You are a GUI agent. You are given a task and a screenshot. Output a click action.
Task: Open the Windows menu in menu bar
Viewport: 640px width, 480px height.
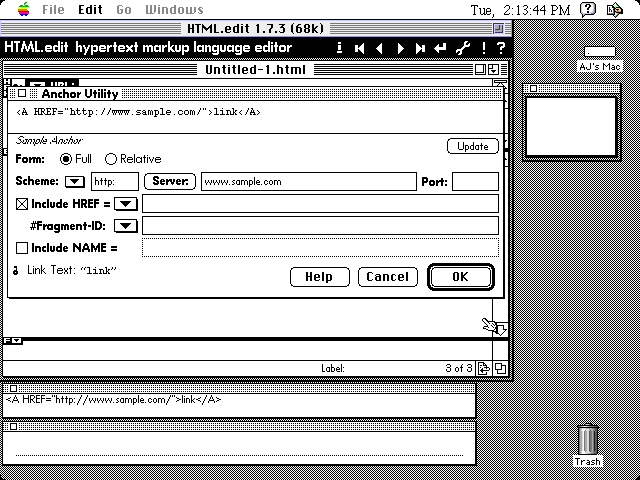174,10
